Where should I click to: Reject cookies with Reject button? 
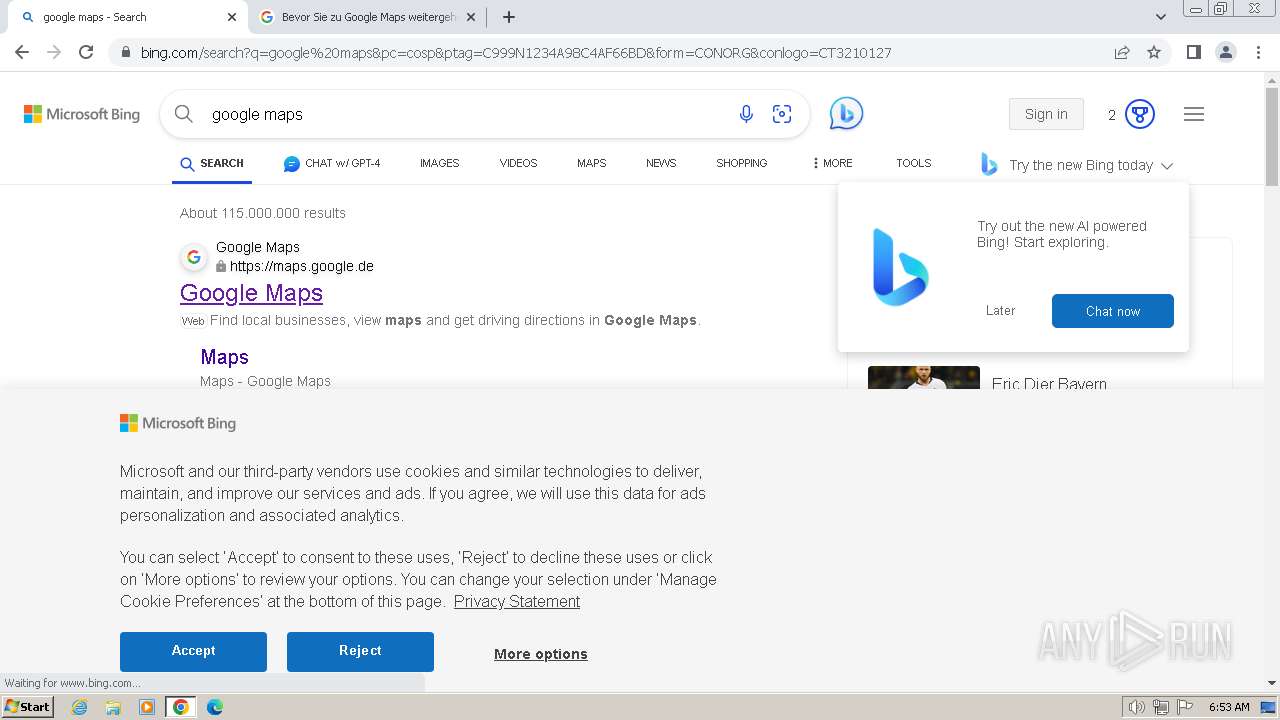pyautogui.click(x=360, y=651)
